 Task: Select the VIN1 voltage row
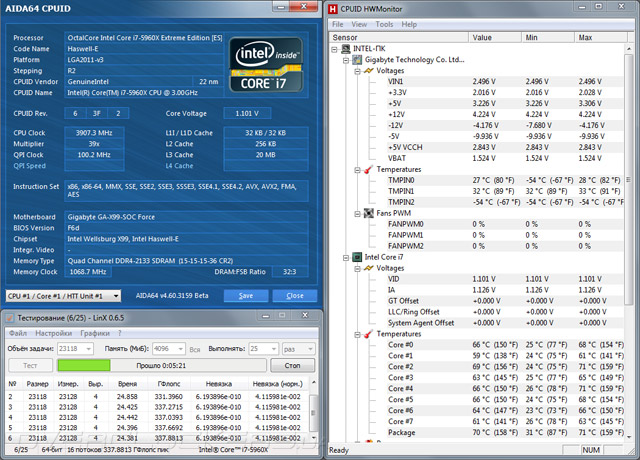505,82
